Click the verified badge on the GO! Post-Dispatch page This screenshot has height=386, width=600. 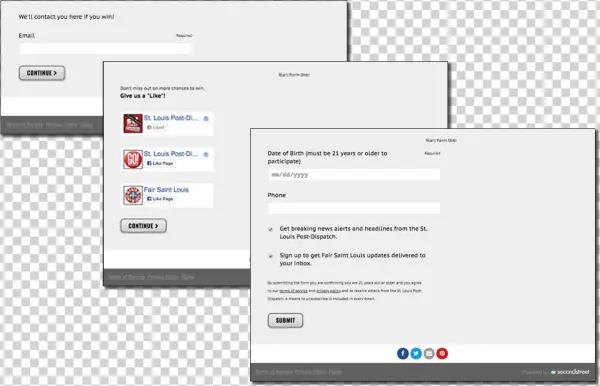coord(206,155)
